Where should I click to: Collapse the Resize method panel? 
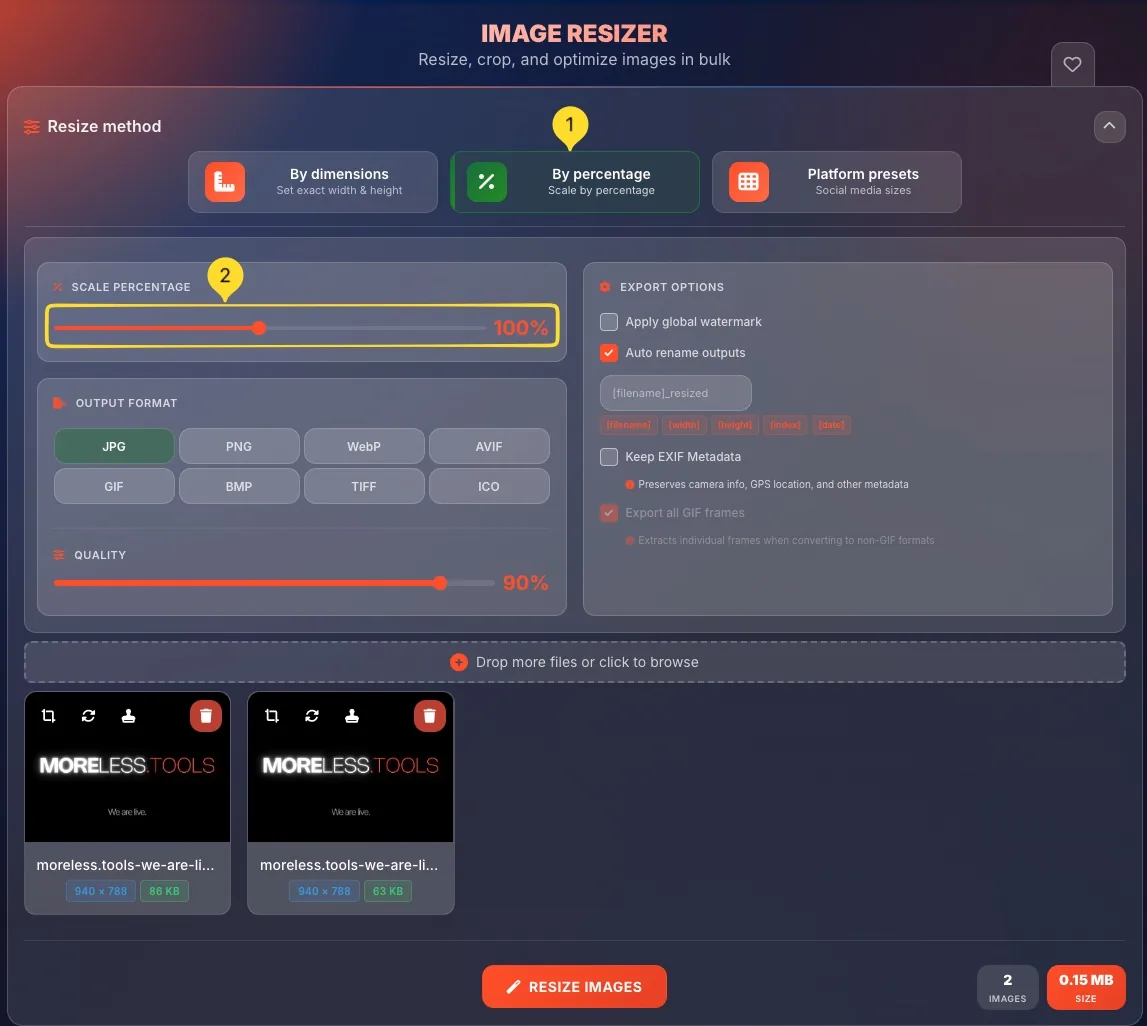pos(1109,127)
